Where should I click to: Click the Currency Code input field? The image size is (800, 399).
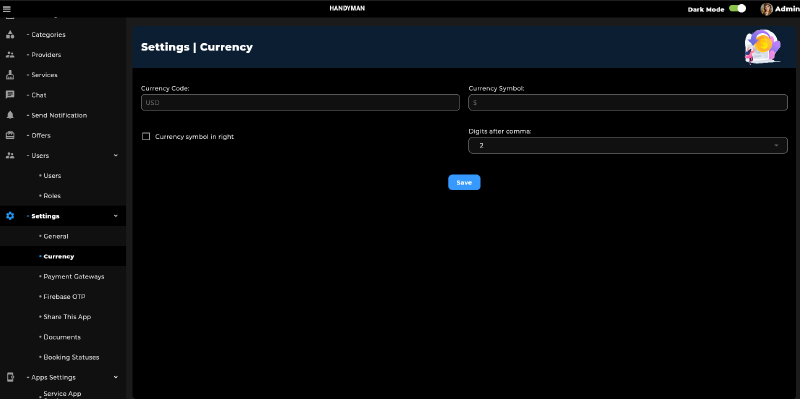(x=300, y=103)
